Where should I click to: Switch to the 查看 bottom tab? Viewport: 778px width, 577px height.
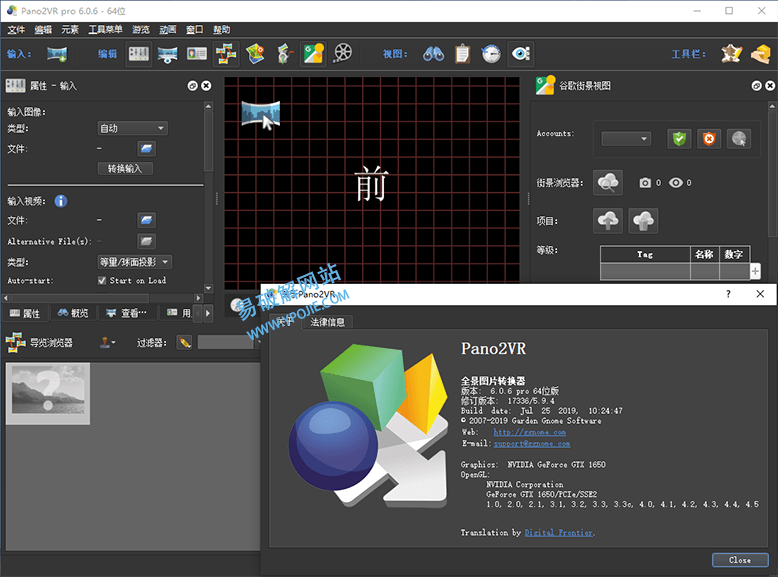click(128, 313)
